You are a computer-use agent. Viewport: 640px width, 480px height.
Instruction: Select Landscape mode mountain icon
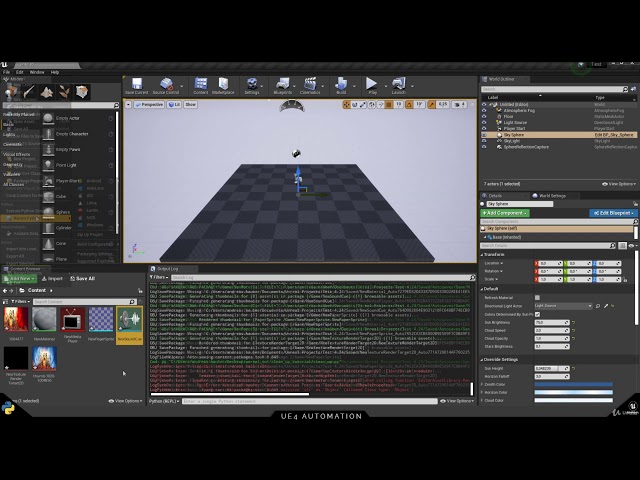tap(47, 92)
